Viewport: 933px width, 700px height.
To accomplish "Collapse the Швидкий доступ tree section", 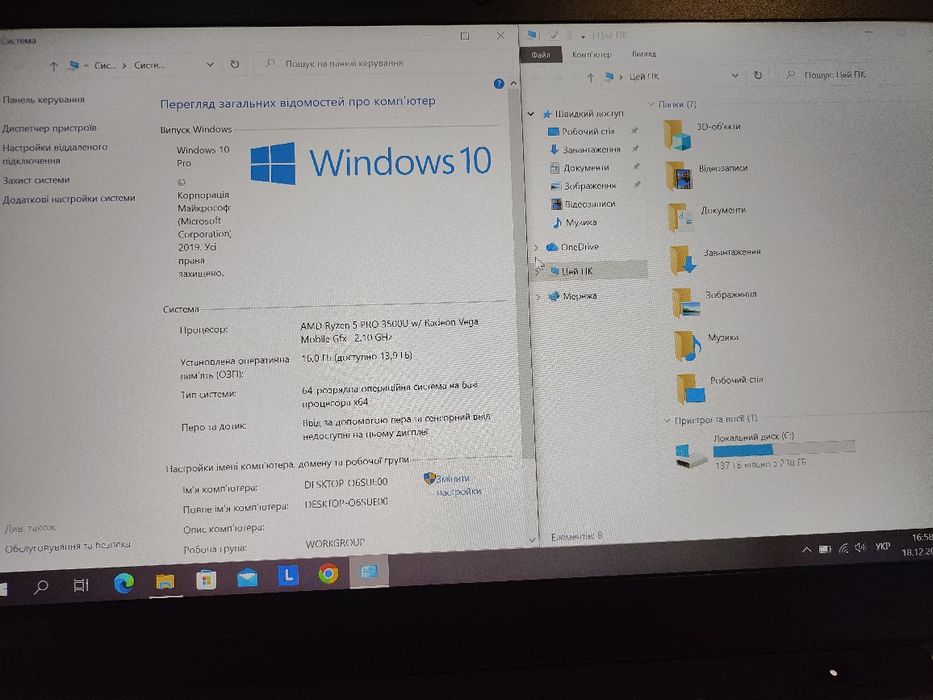I will [531, 113].
